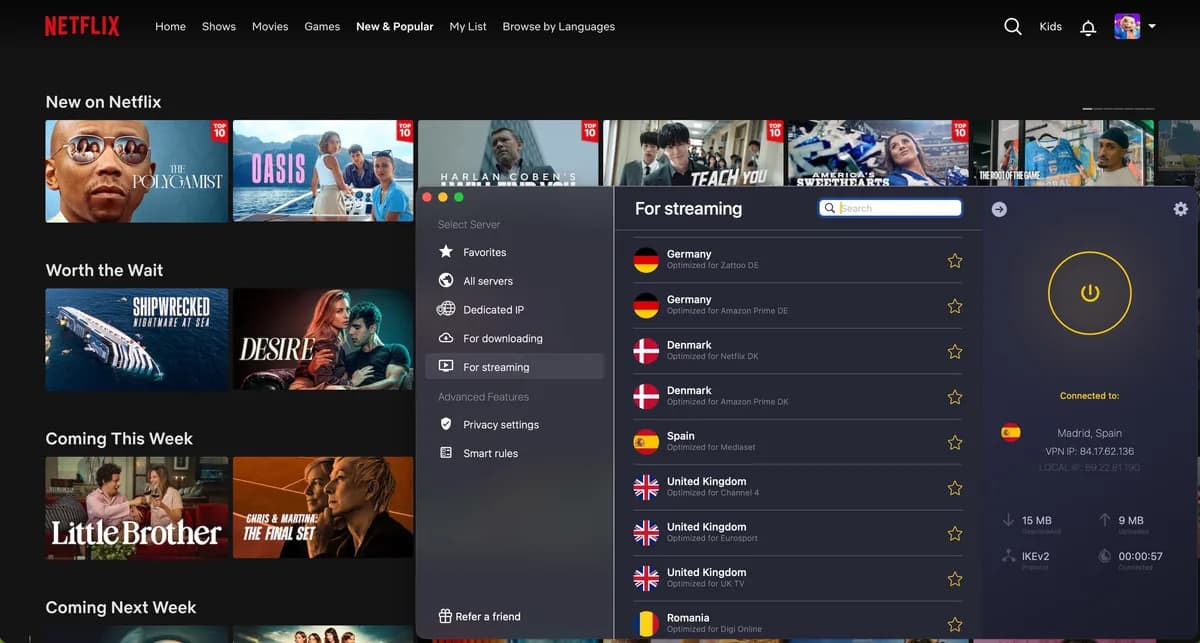1200x643 pixels.
Task: Click the Dedicated IP icon
Action: point(446,310)
